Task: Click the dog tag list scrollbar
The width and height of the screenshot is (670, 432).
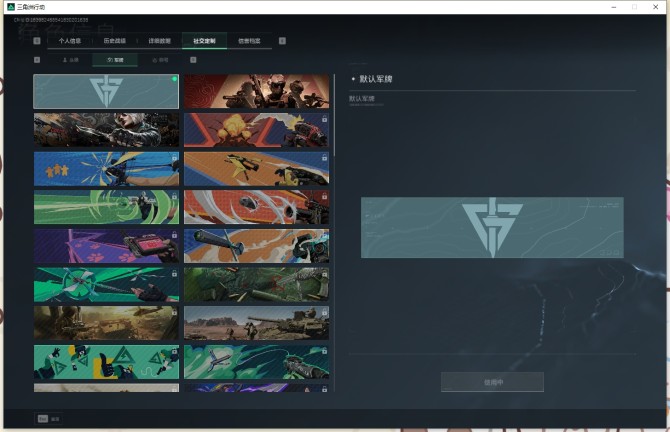Action: point(334,115)
